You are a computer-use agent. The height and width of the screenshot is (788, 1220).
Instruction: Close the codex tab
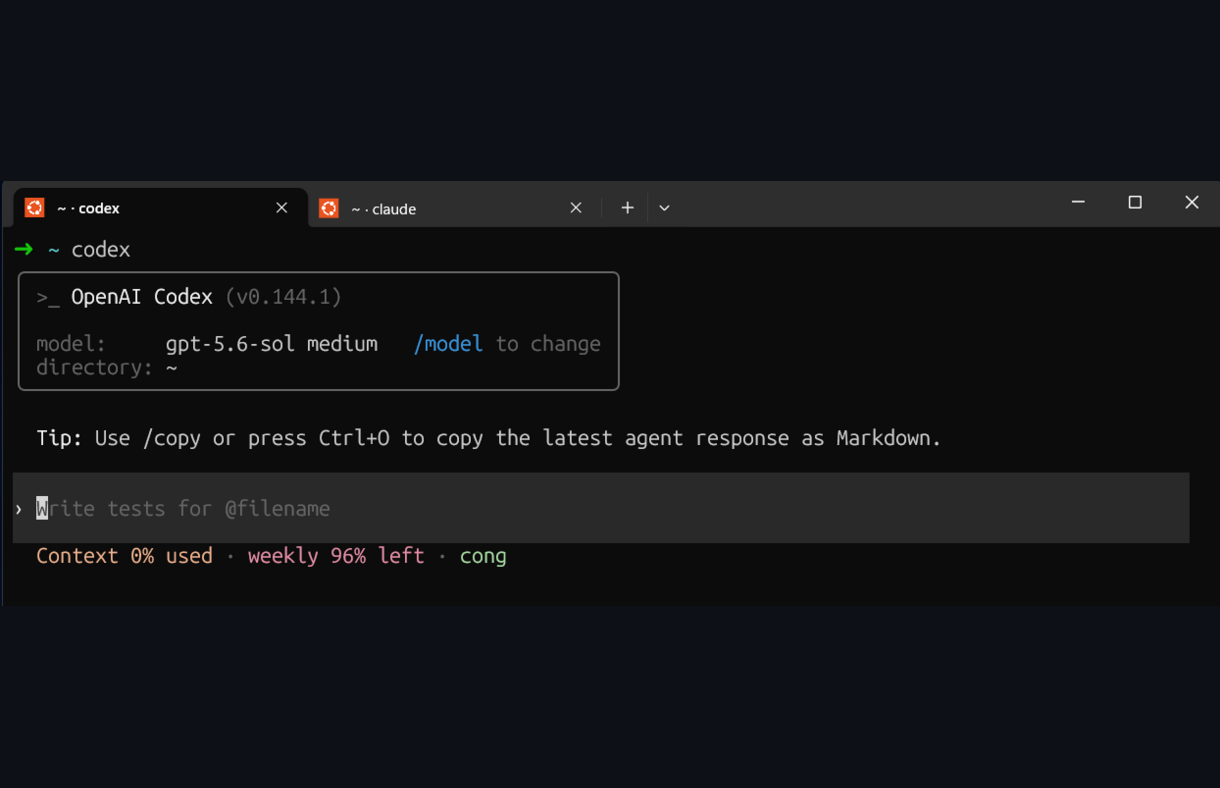click(282, 208)
